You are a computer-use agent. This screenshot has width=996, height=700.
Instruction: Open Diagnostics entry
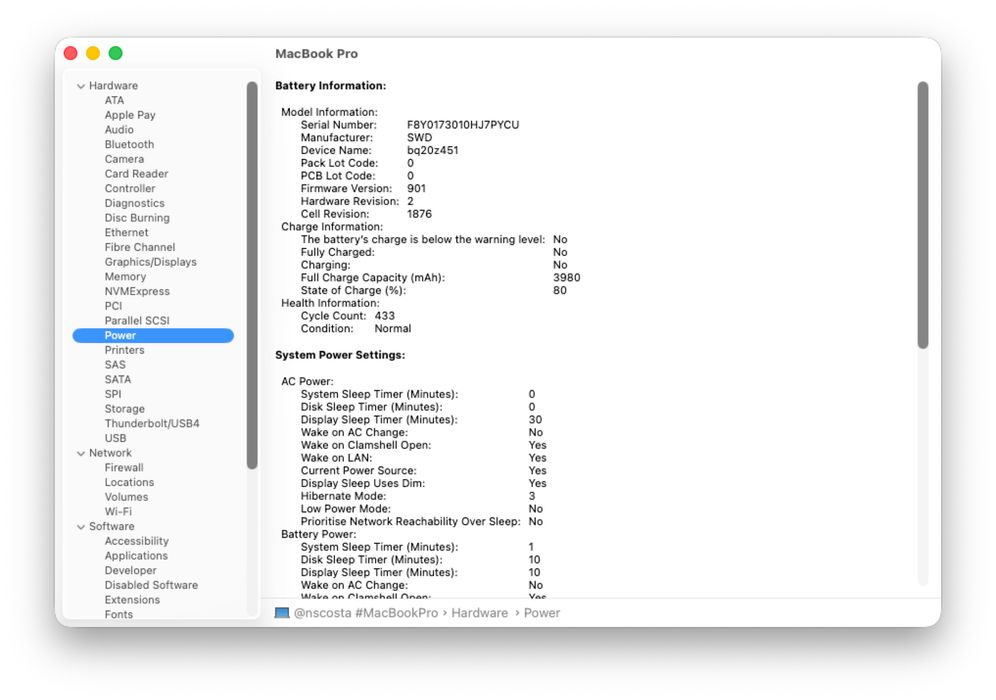(135, 203)
